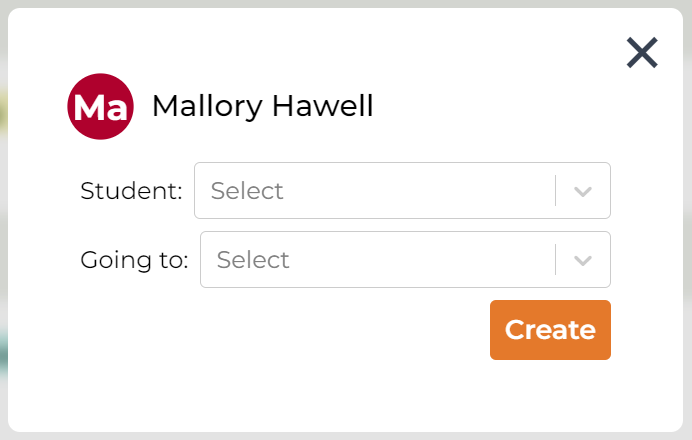Close the dialog with the X icon
692x440 pixels.
pos(642,53)
